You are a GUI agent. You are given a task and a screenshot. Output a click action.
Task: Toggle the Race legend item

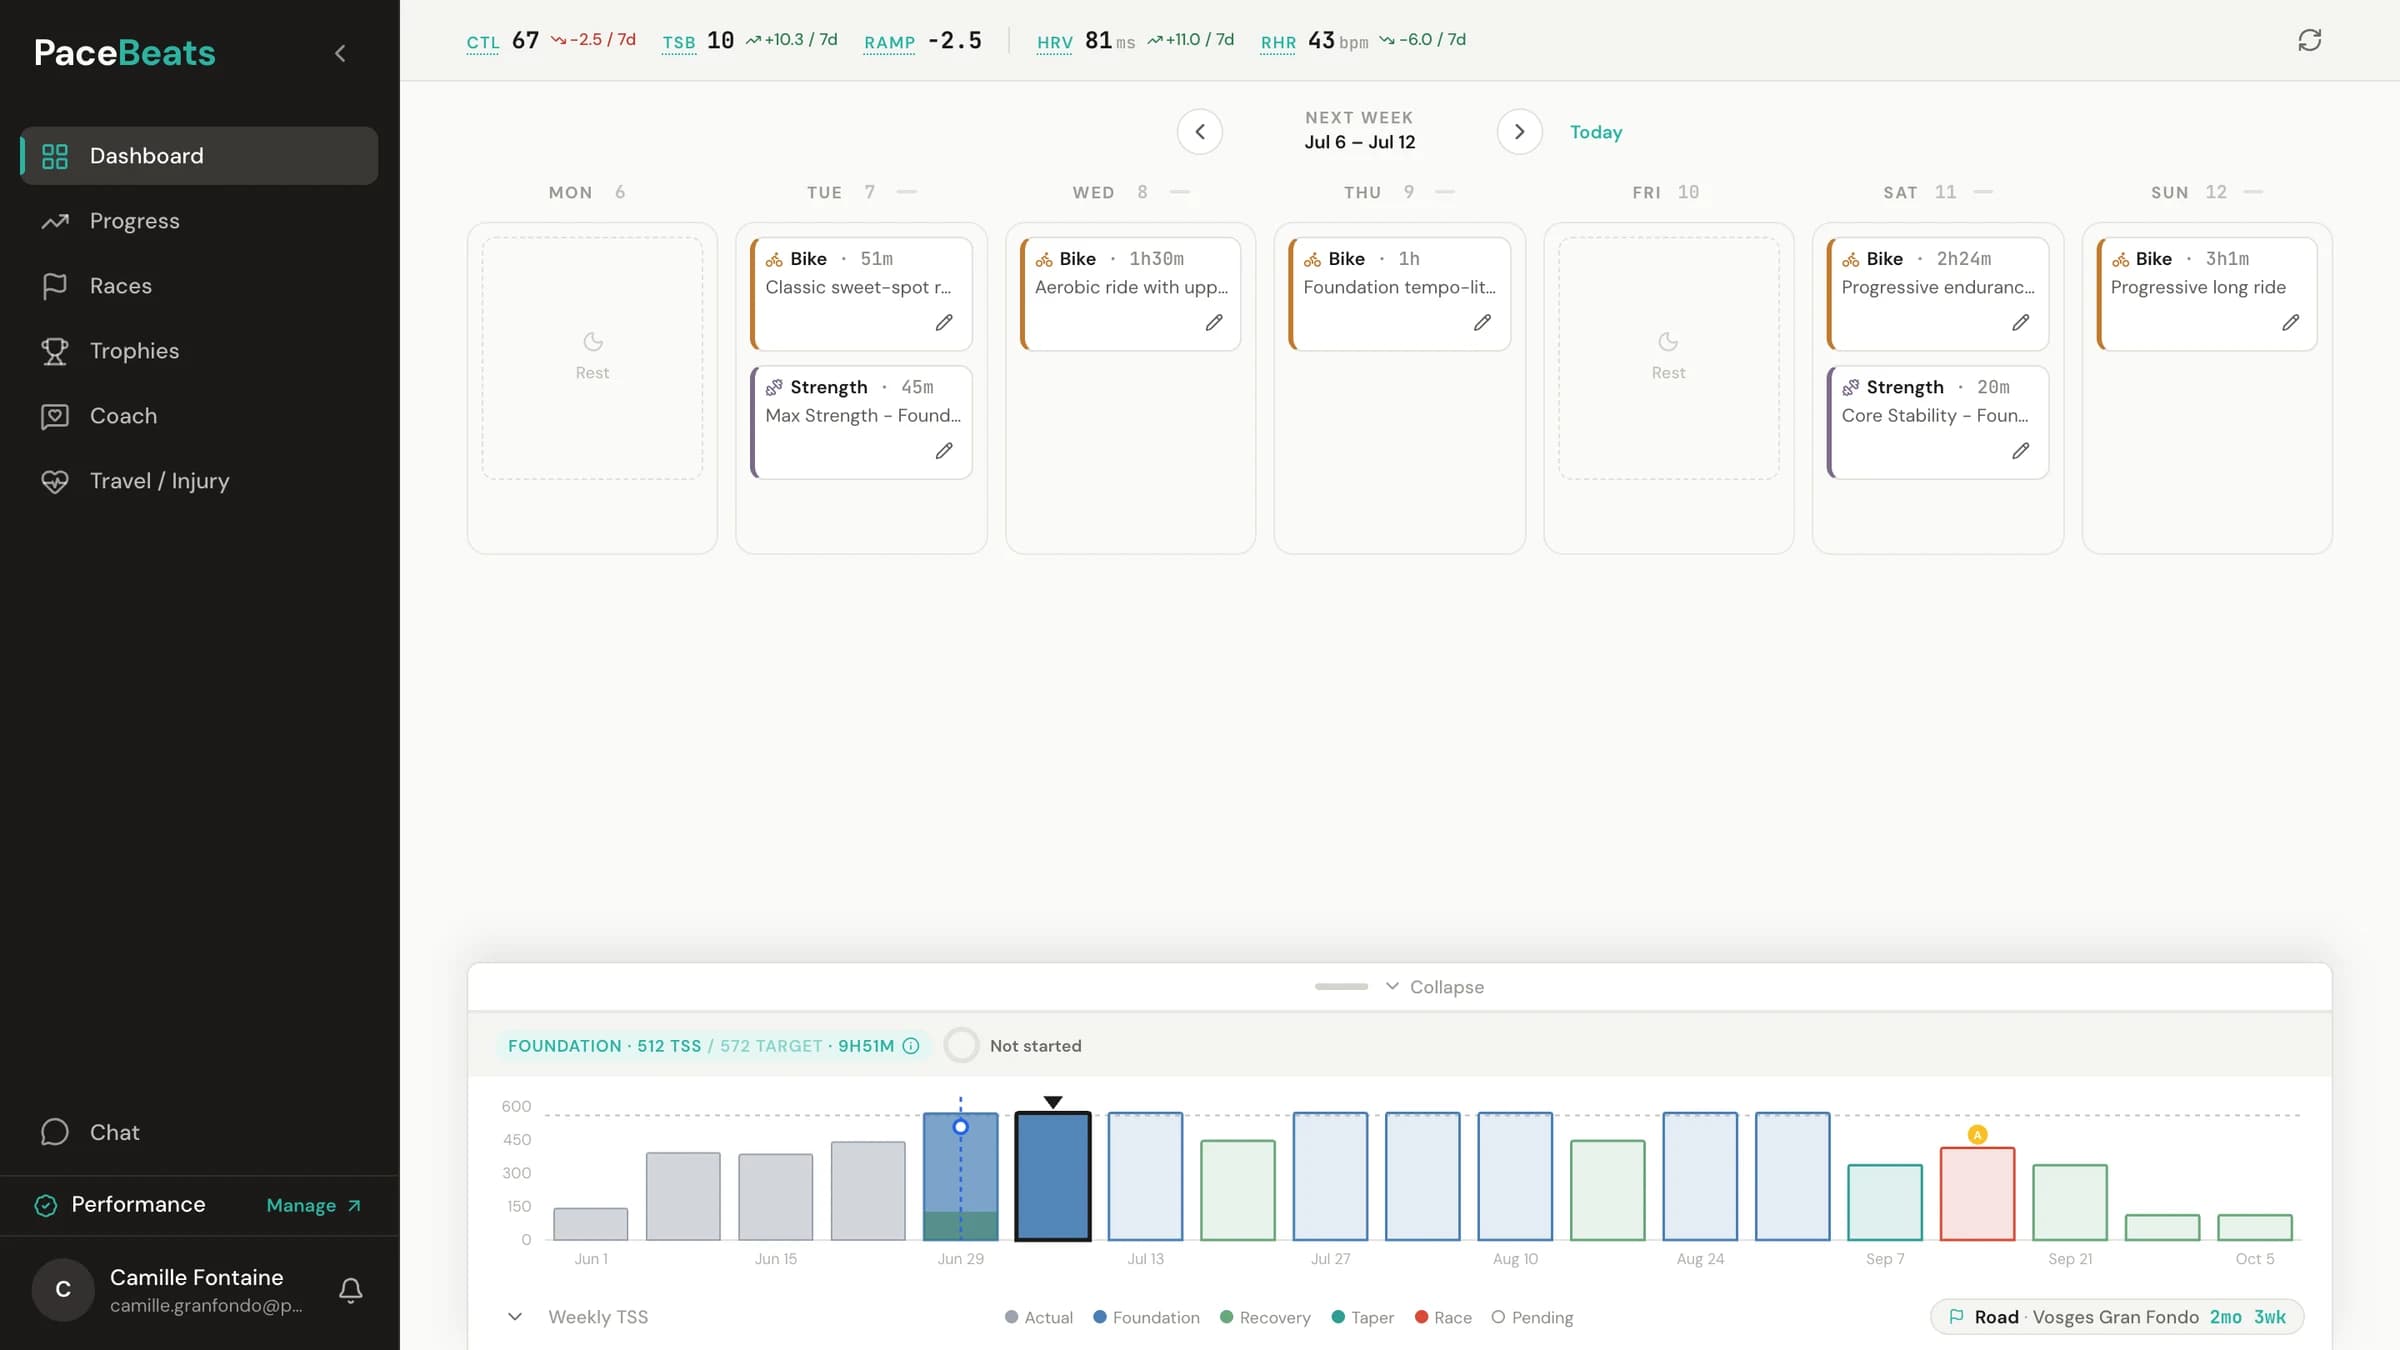(1443, 1318)
